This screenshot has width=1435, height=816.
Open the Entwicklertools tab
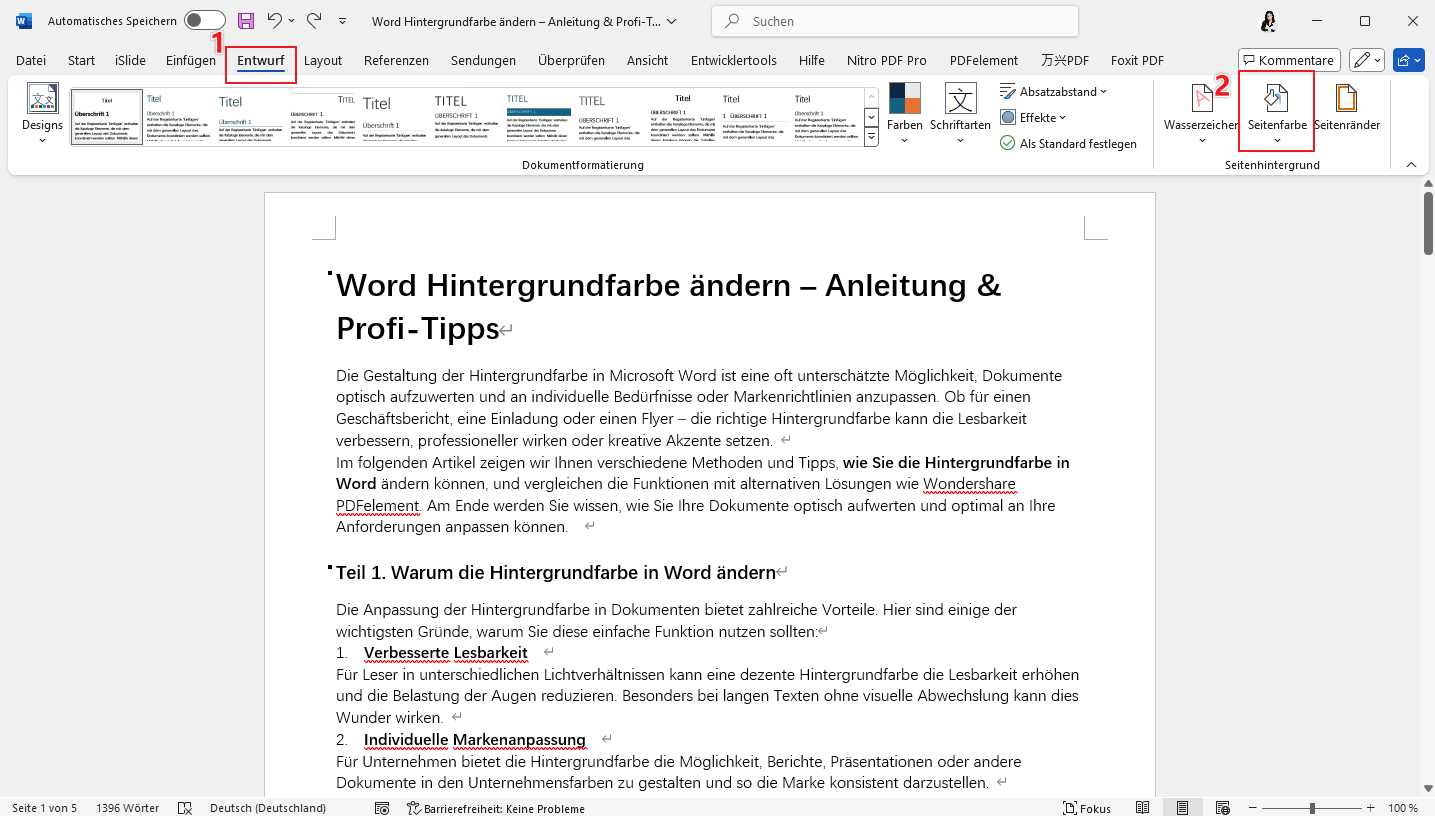click(x=733, y=60)
